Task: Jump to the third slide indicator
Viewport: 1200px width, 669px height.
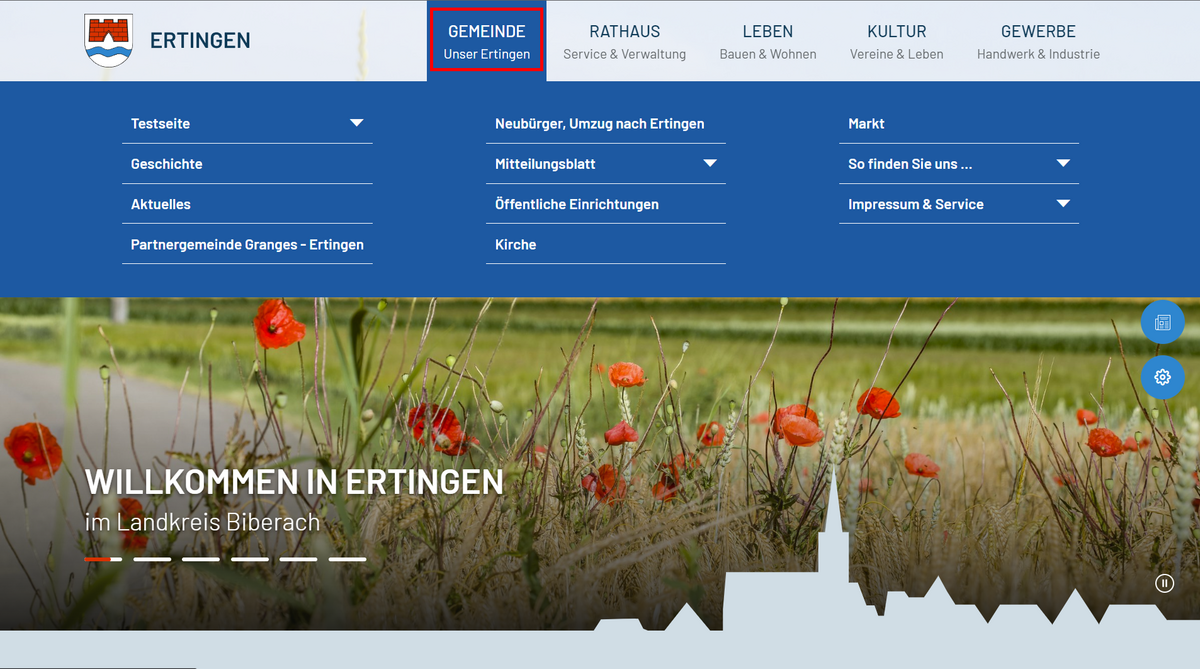Action: pos(201,559)
